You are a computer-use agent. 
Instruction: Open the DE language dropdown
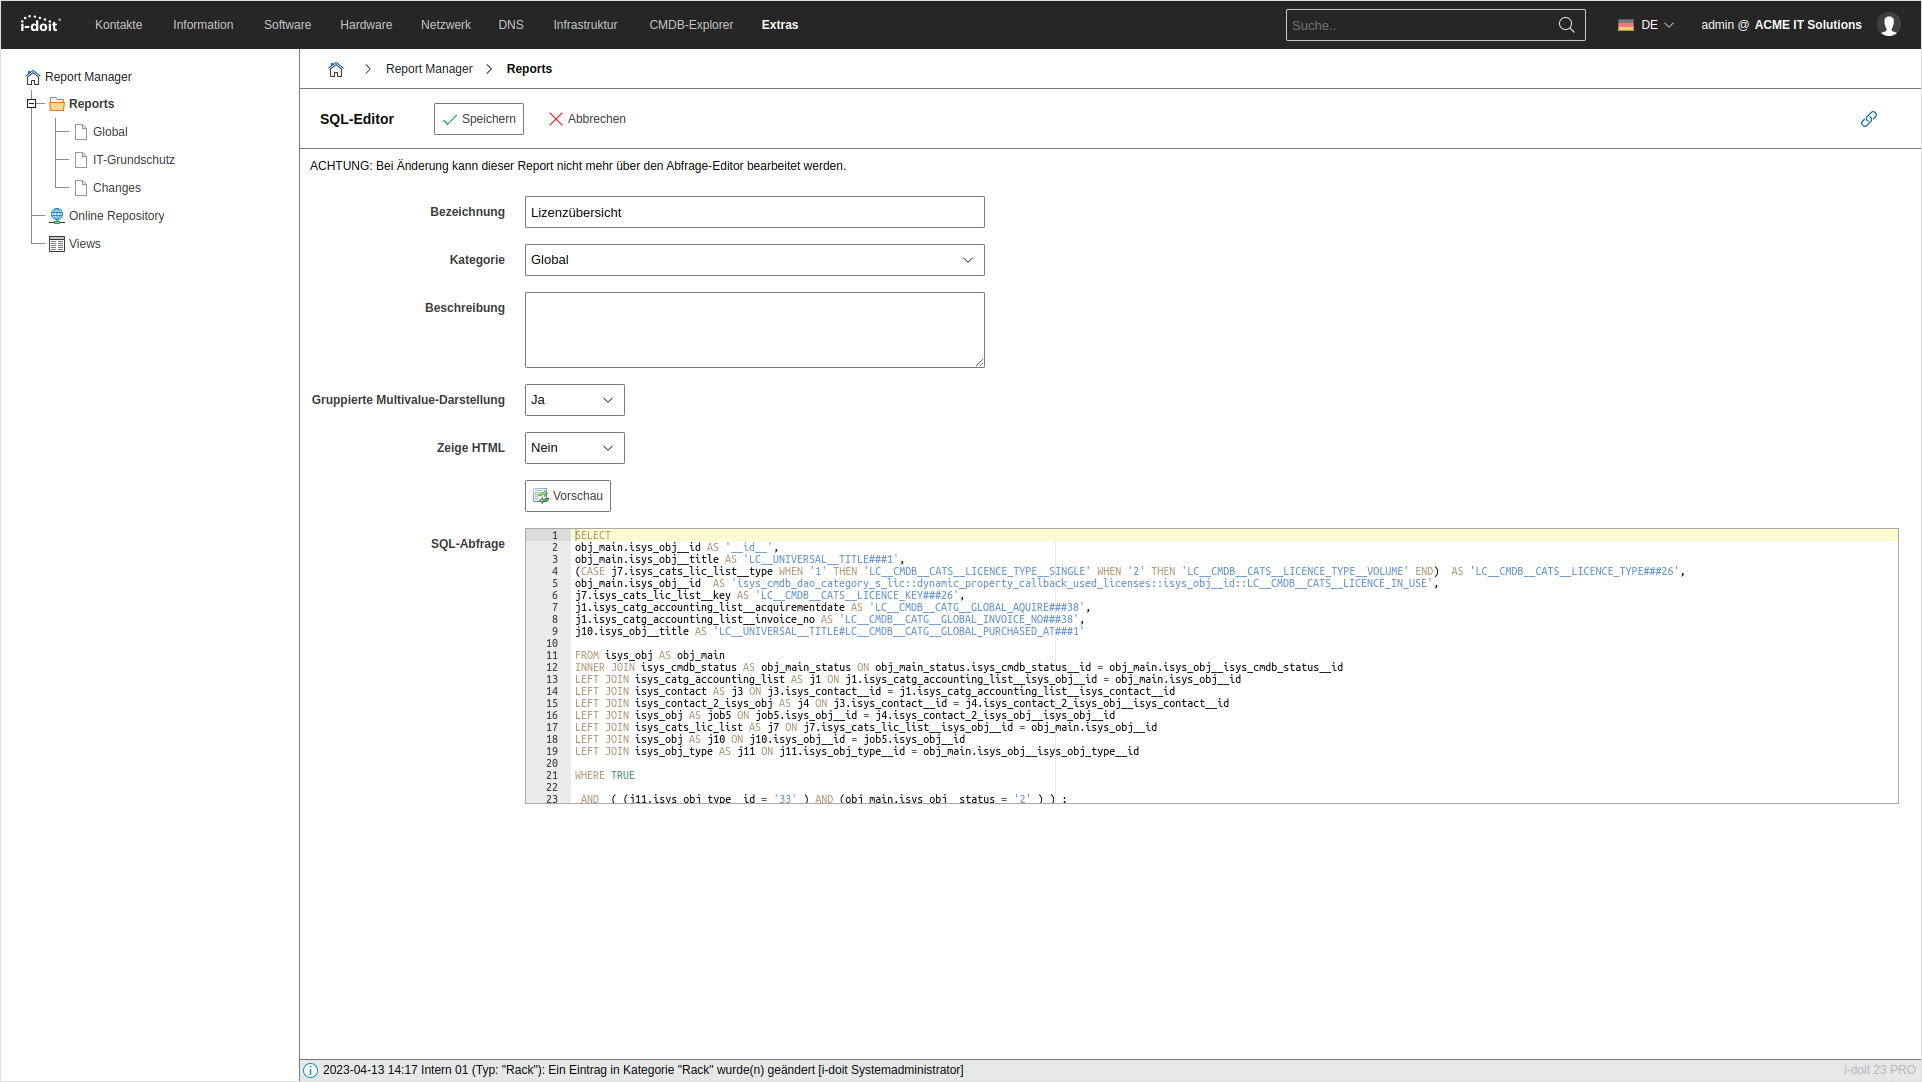(x=1646, y=25)
